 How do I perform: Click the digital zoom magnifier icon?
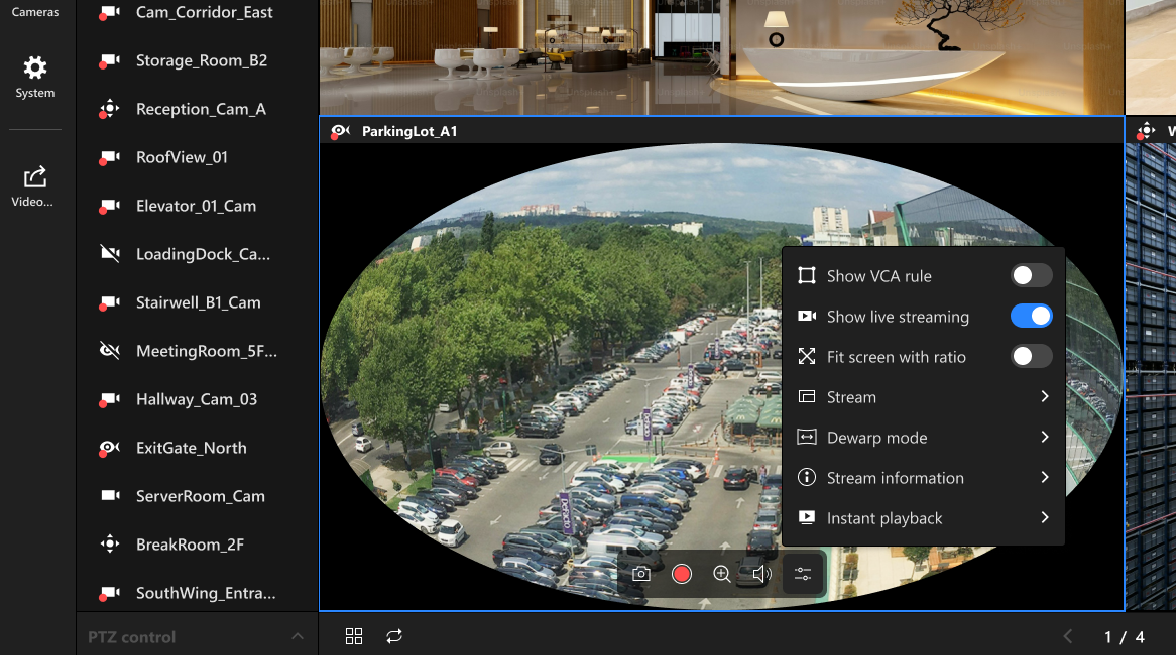721,574
